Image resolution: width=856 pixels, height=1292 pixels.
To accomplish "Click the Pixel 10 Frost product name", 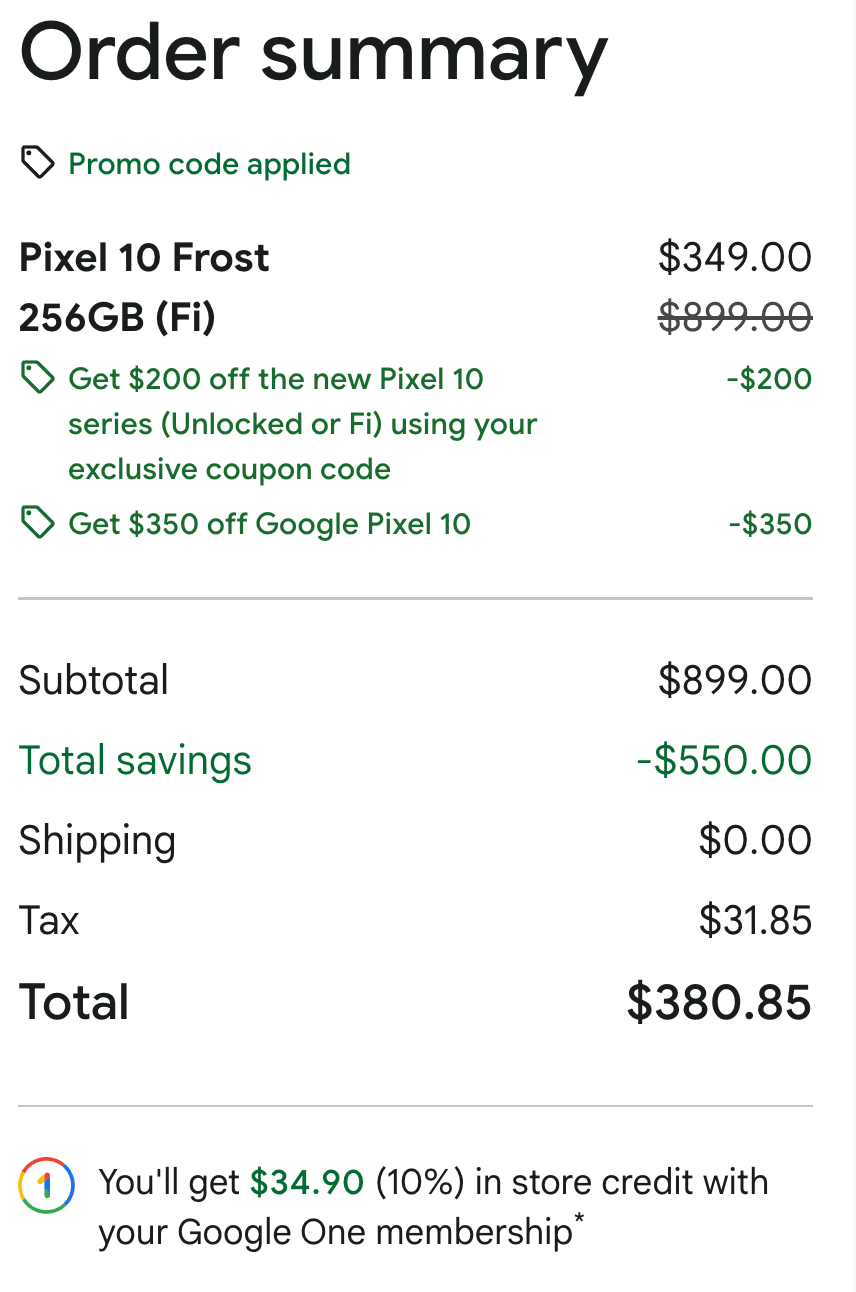I will click(x=144, y=258).
